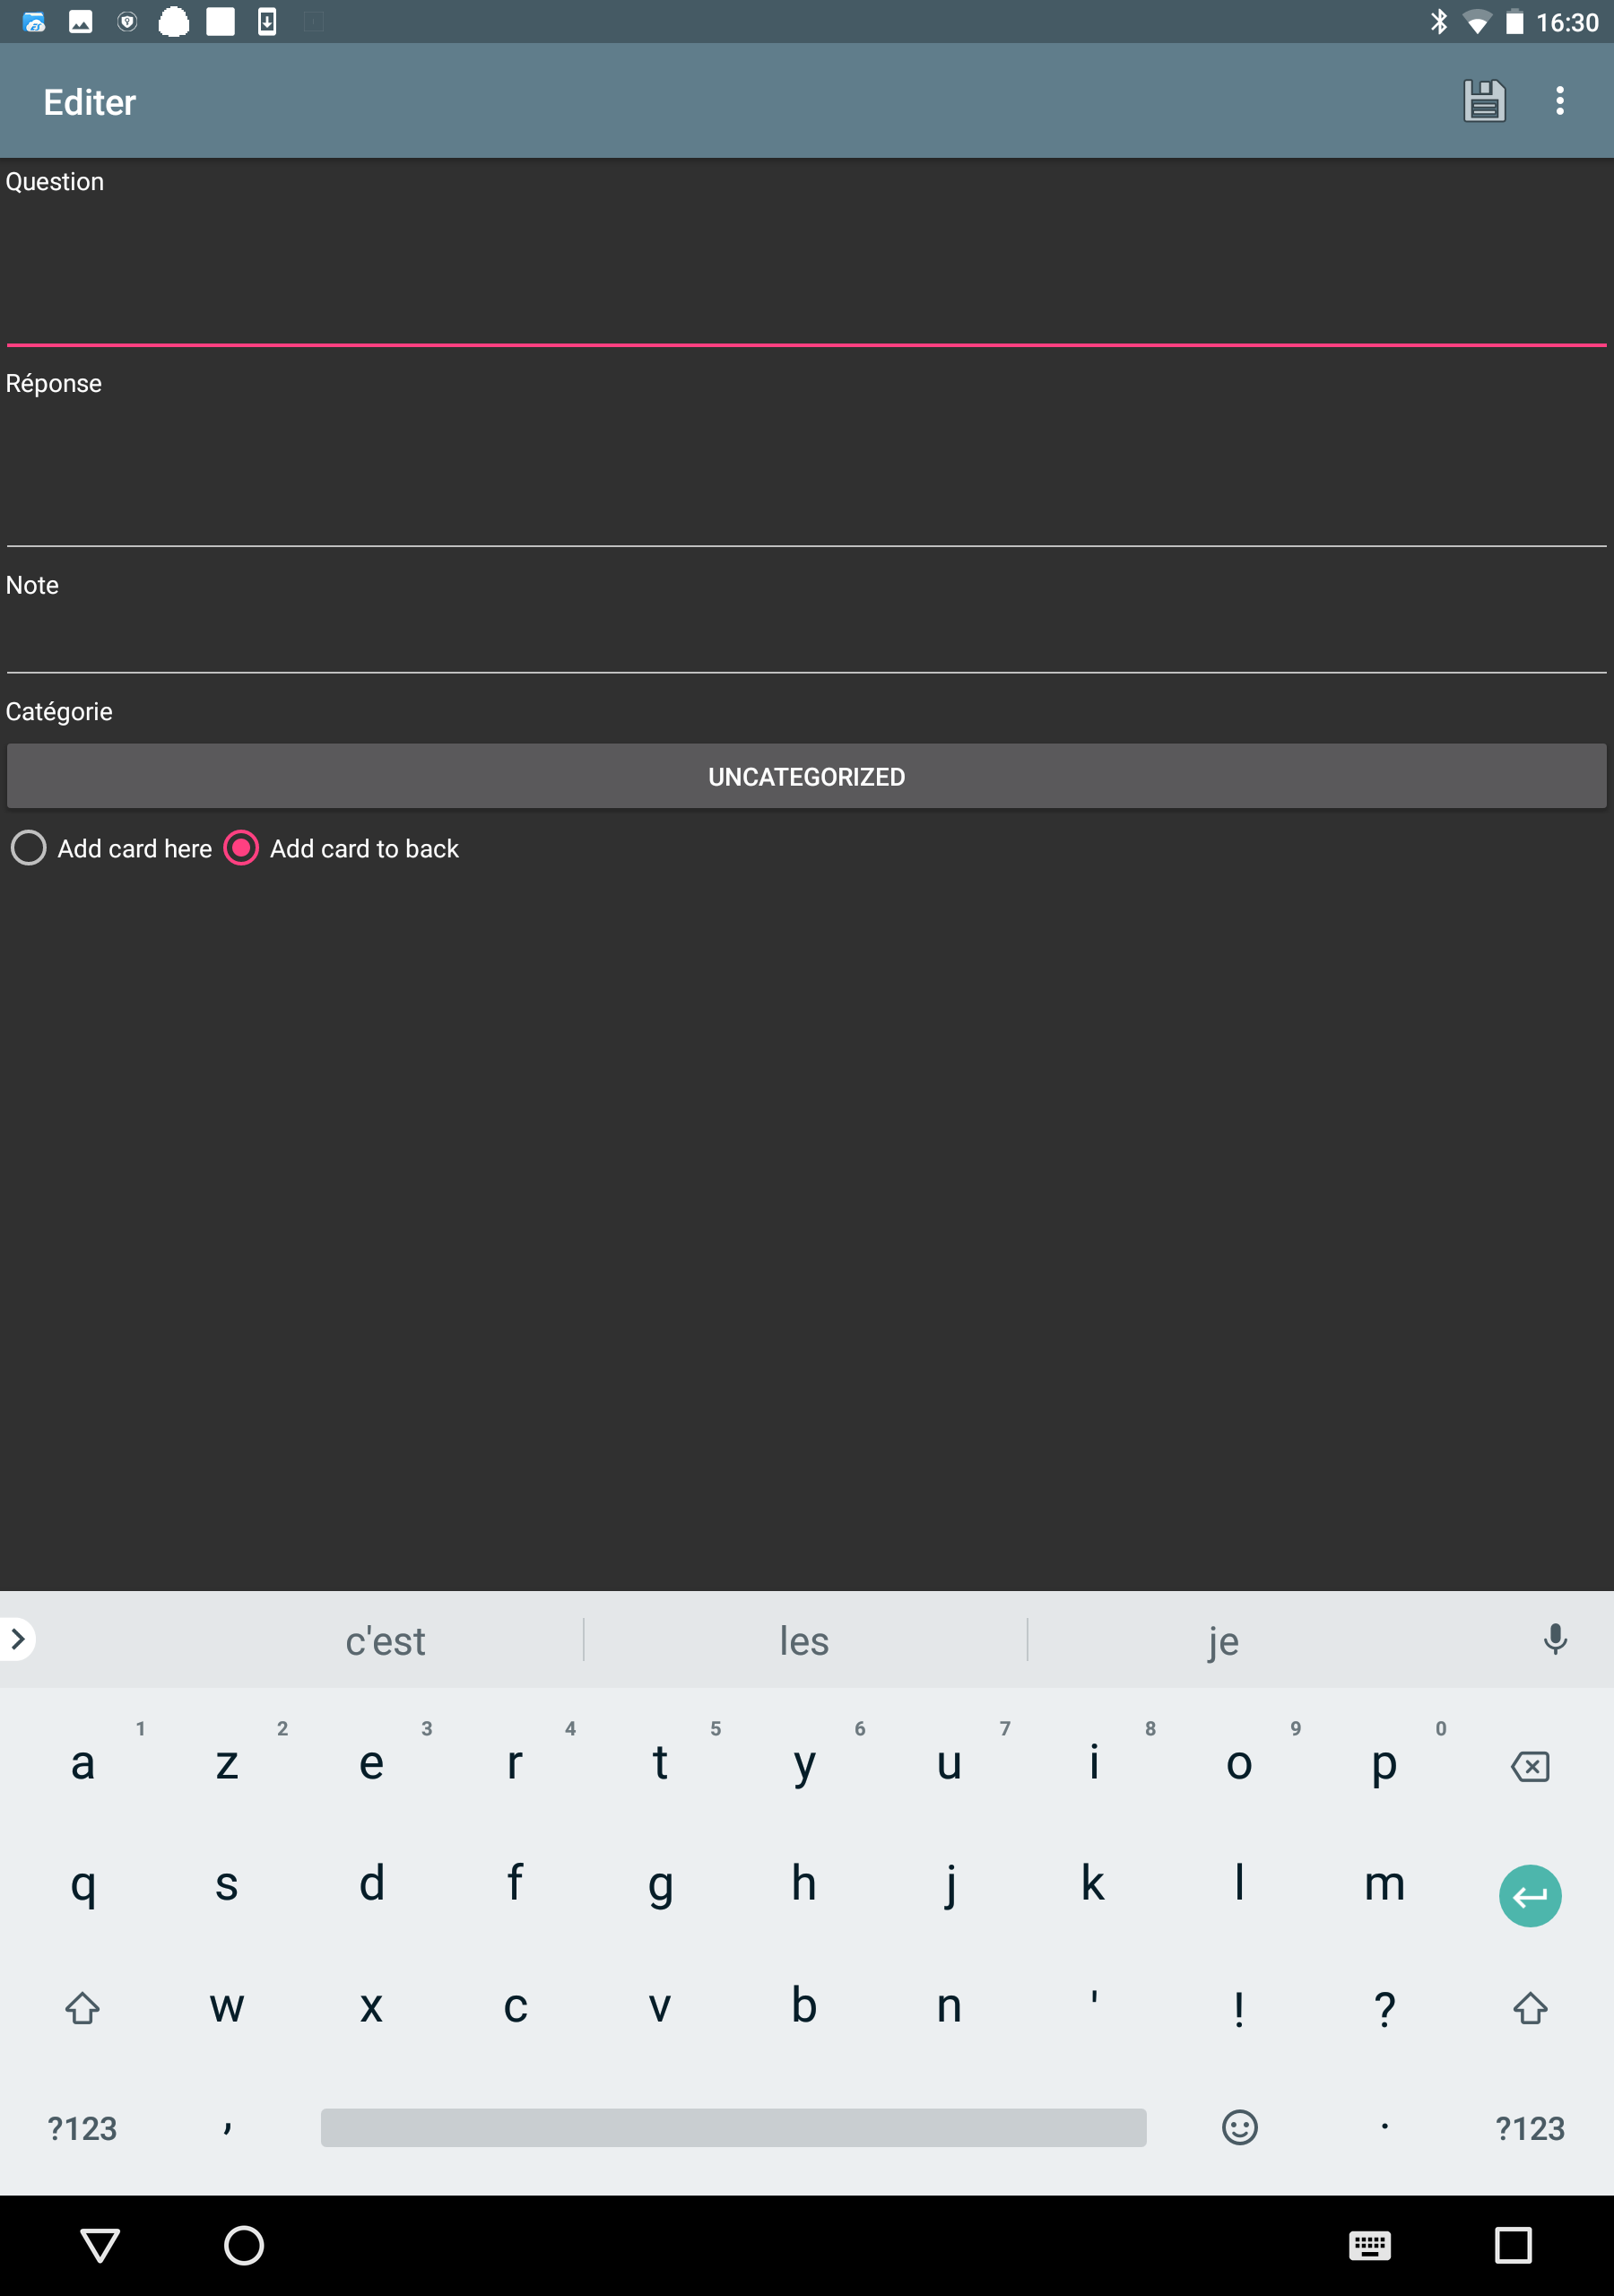Tap the letter s key
The width and height of the screenshot is (1614, 2296).
coord(227,1886)
